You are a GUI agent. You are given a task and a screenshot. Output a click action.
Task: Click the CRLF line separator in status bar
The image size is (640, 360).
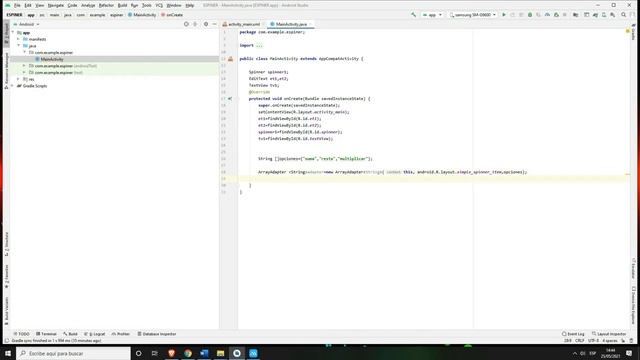pyautogui.click(x=580, y=340)
